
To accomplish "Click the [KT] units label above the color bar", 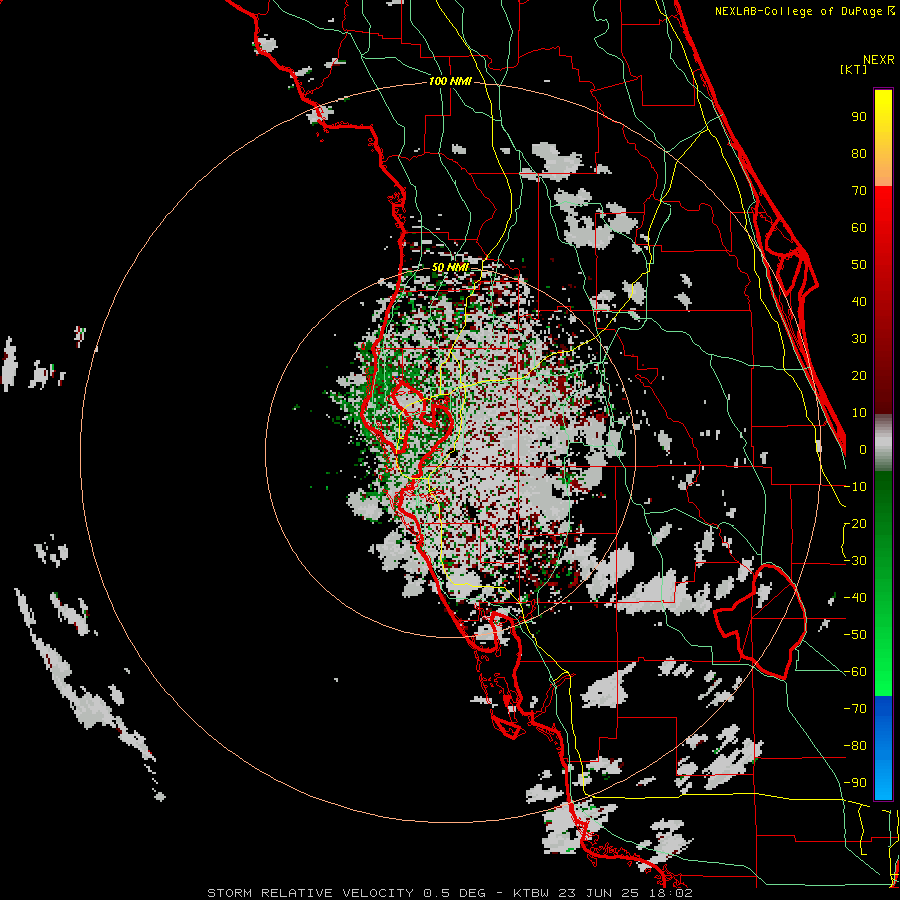I will click(854, 69).
